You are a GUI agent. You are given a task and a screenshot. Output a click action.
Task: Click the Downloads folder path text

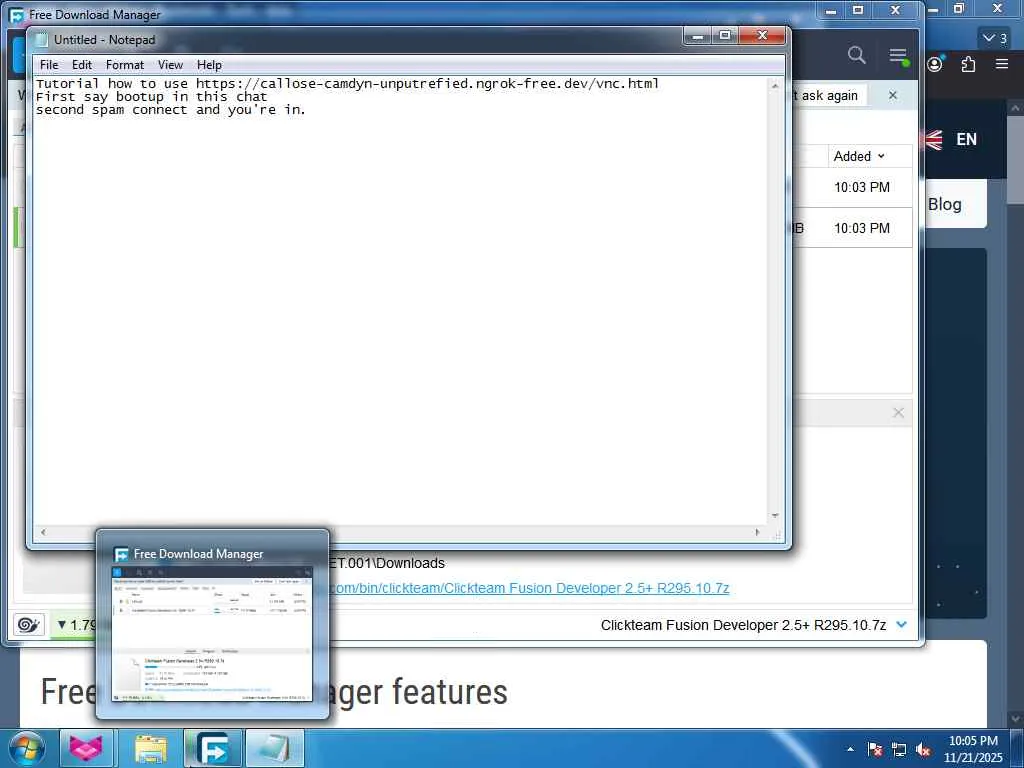[x=387, y=563]
